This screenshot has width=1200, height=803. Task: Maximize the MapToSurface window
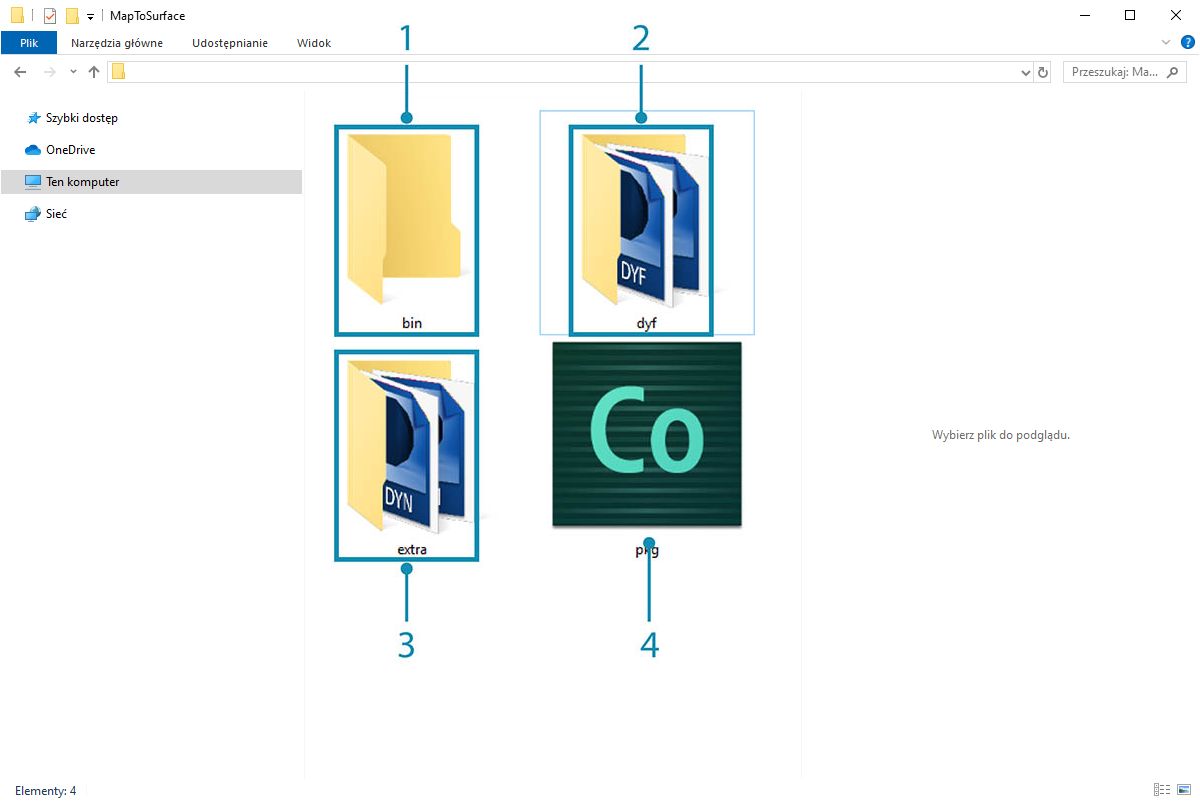(x=1130, y=15)
